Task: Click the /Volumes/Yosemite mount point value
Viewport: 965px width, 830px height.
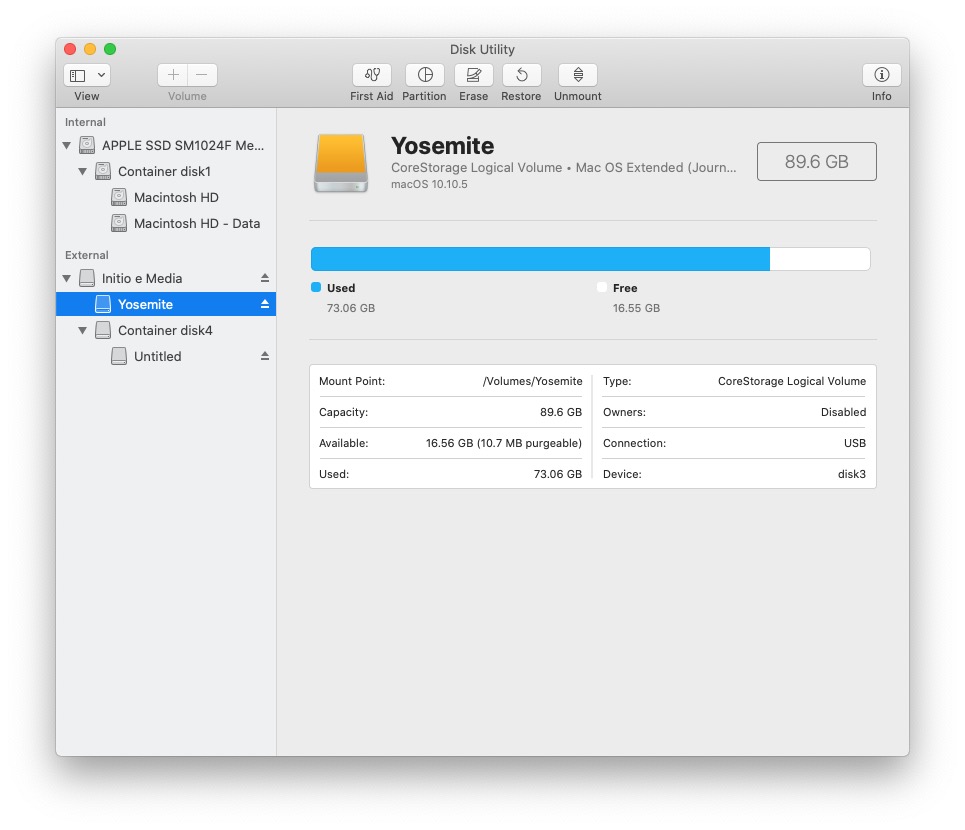Action: coord(532,381)
